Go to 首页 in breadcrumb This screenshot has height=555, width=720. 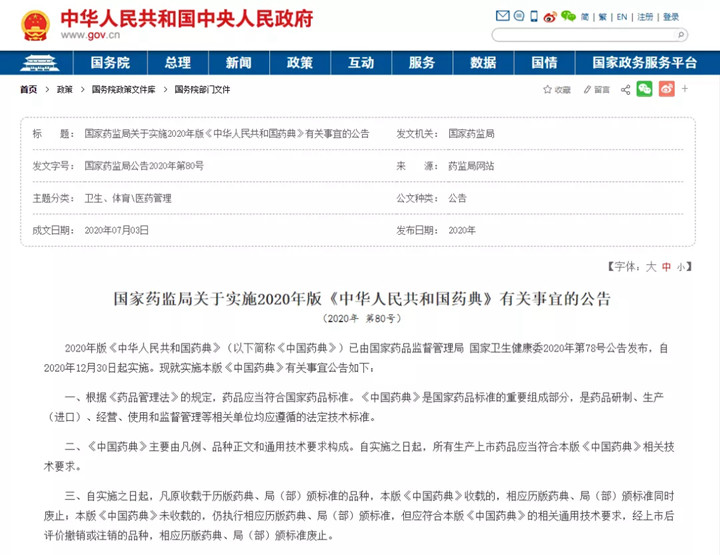[28, 90]
